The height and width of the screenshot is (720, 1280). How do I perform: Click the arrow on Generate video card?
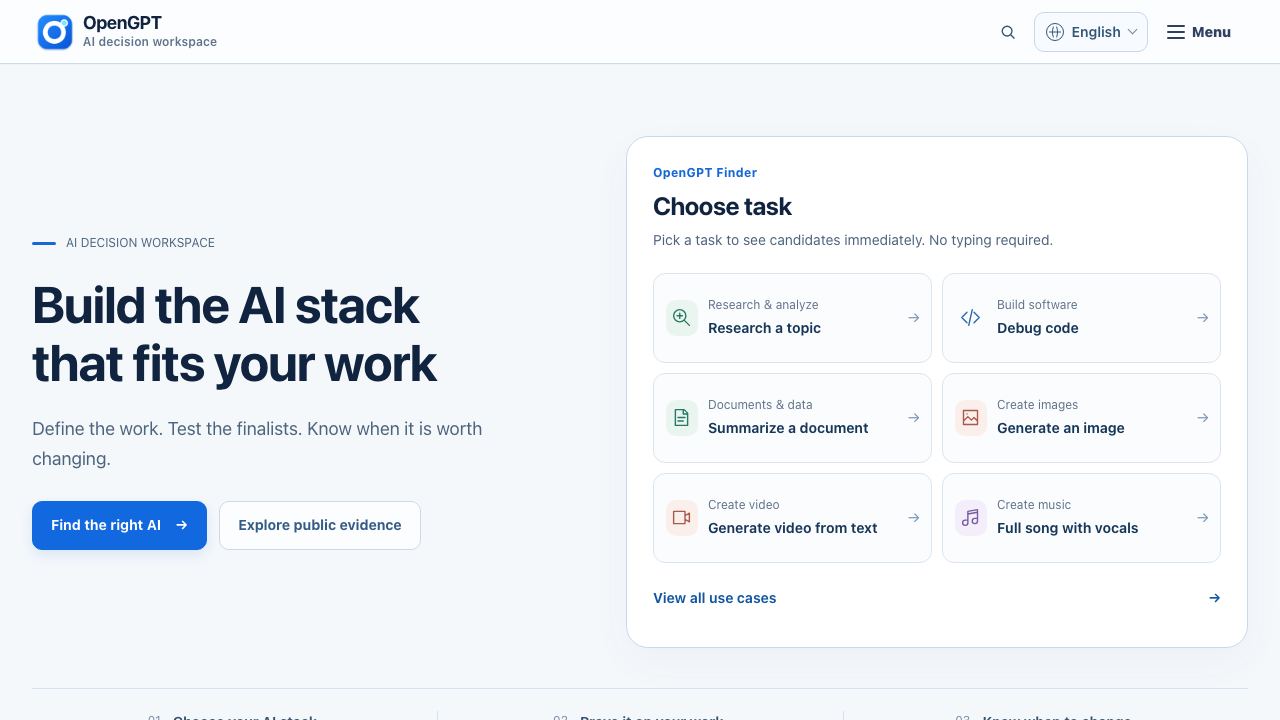point(913,518)
